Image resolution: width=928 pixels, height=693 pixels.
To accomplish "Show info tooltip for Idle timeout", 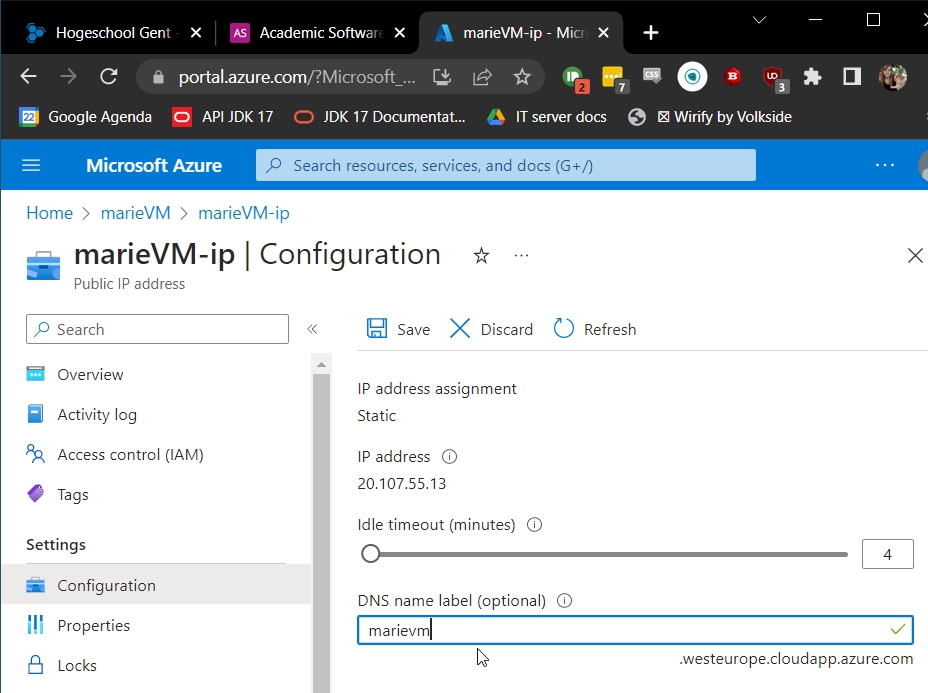I will pos(534,525).
